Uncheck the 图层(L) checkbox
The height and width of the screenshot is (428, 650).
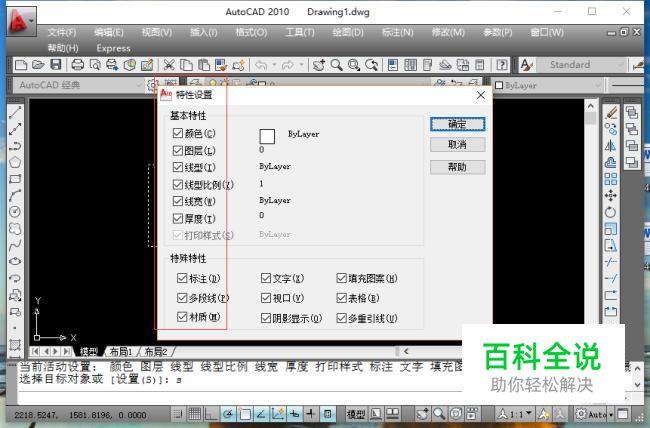point(178,150)
